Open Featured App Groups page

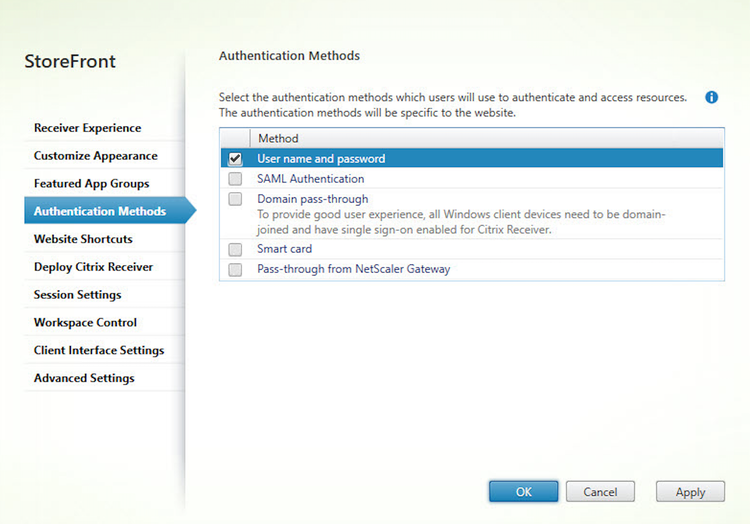click(x=104, y=184)
